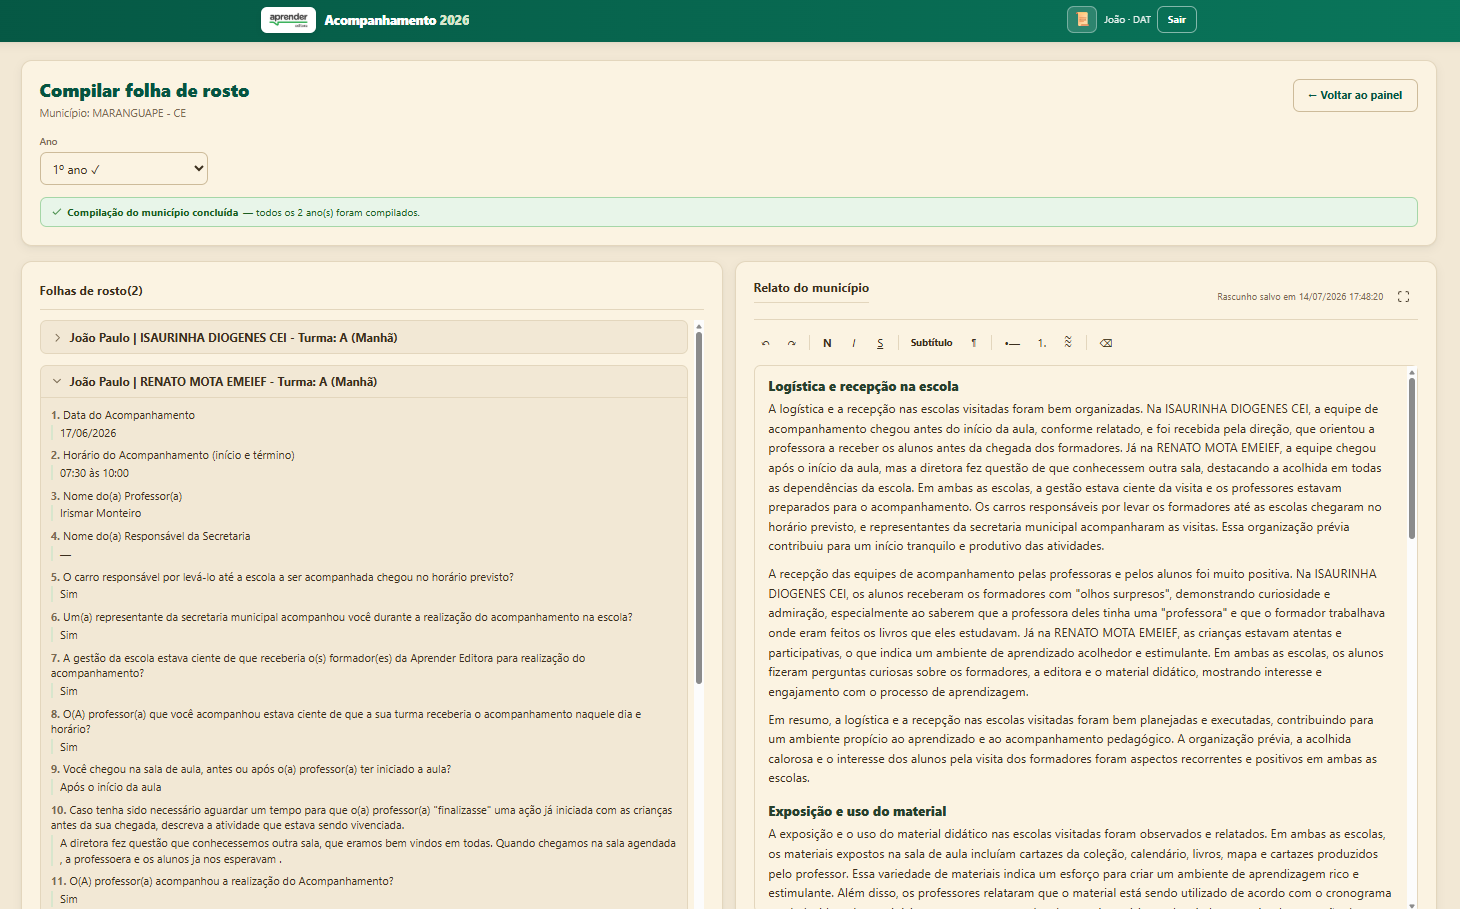The width and height of the screenshot is (1460, 909).
Task: Click the wavy lines toolbar icon
Action: (1068, 343)
